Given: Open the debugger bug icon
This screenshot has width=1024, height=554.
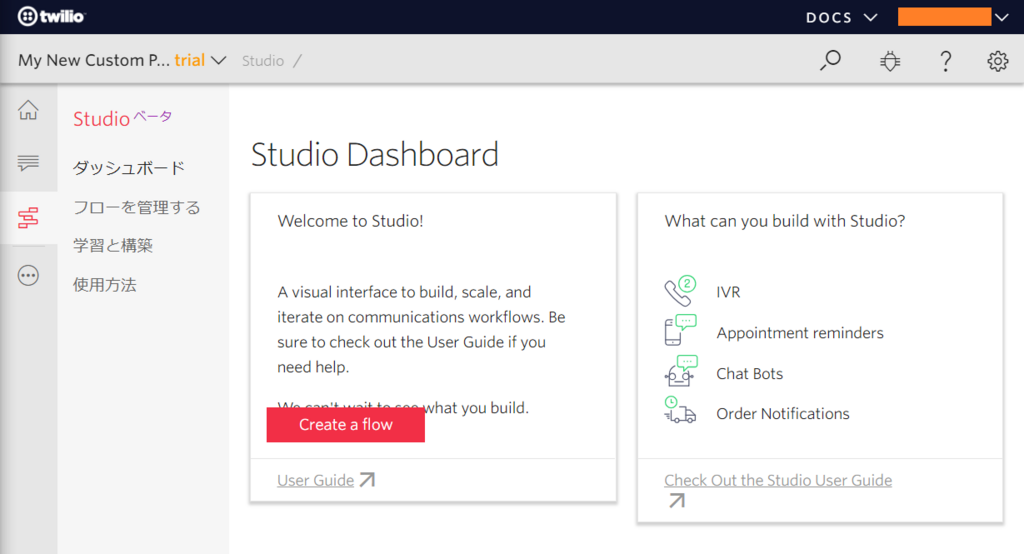Looking at the screenshot, I should click(889, 61).
